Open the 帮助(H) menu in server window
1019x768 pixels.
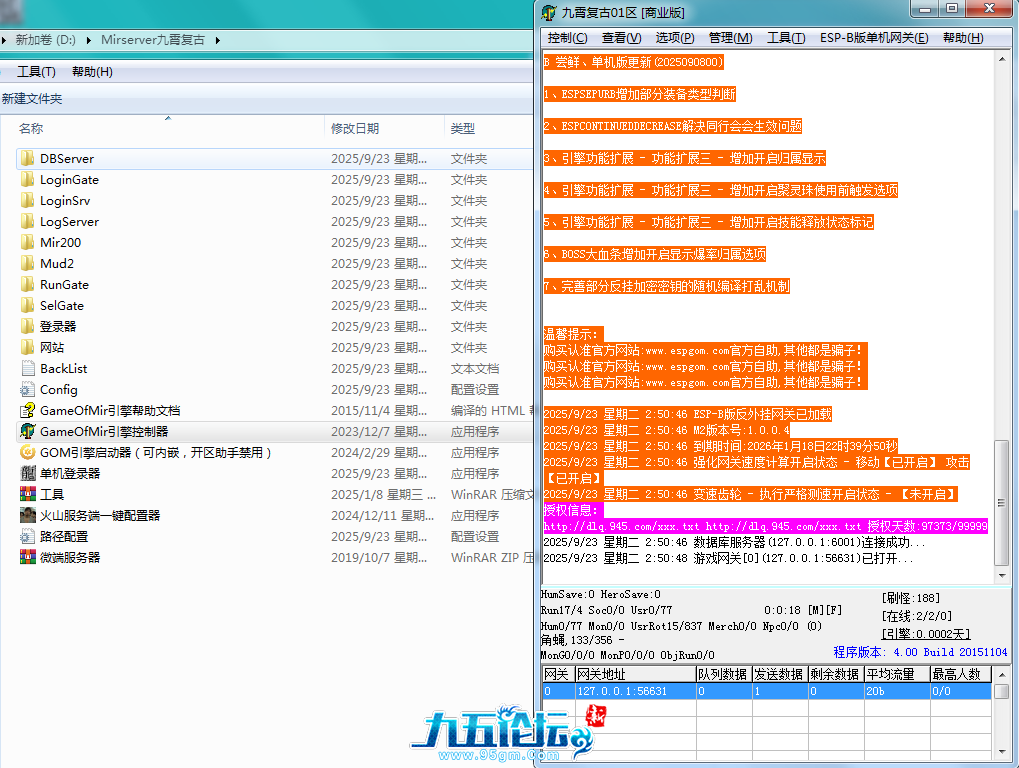(963, 38)
